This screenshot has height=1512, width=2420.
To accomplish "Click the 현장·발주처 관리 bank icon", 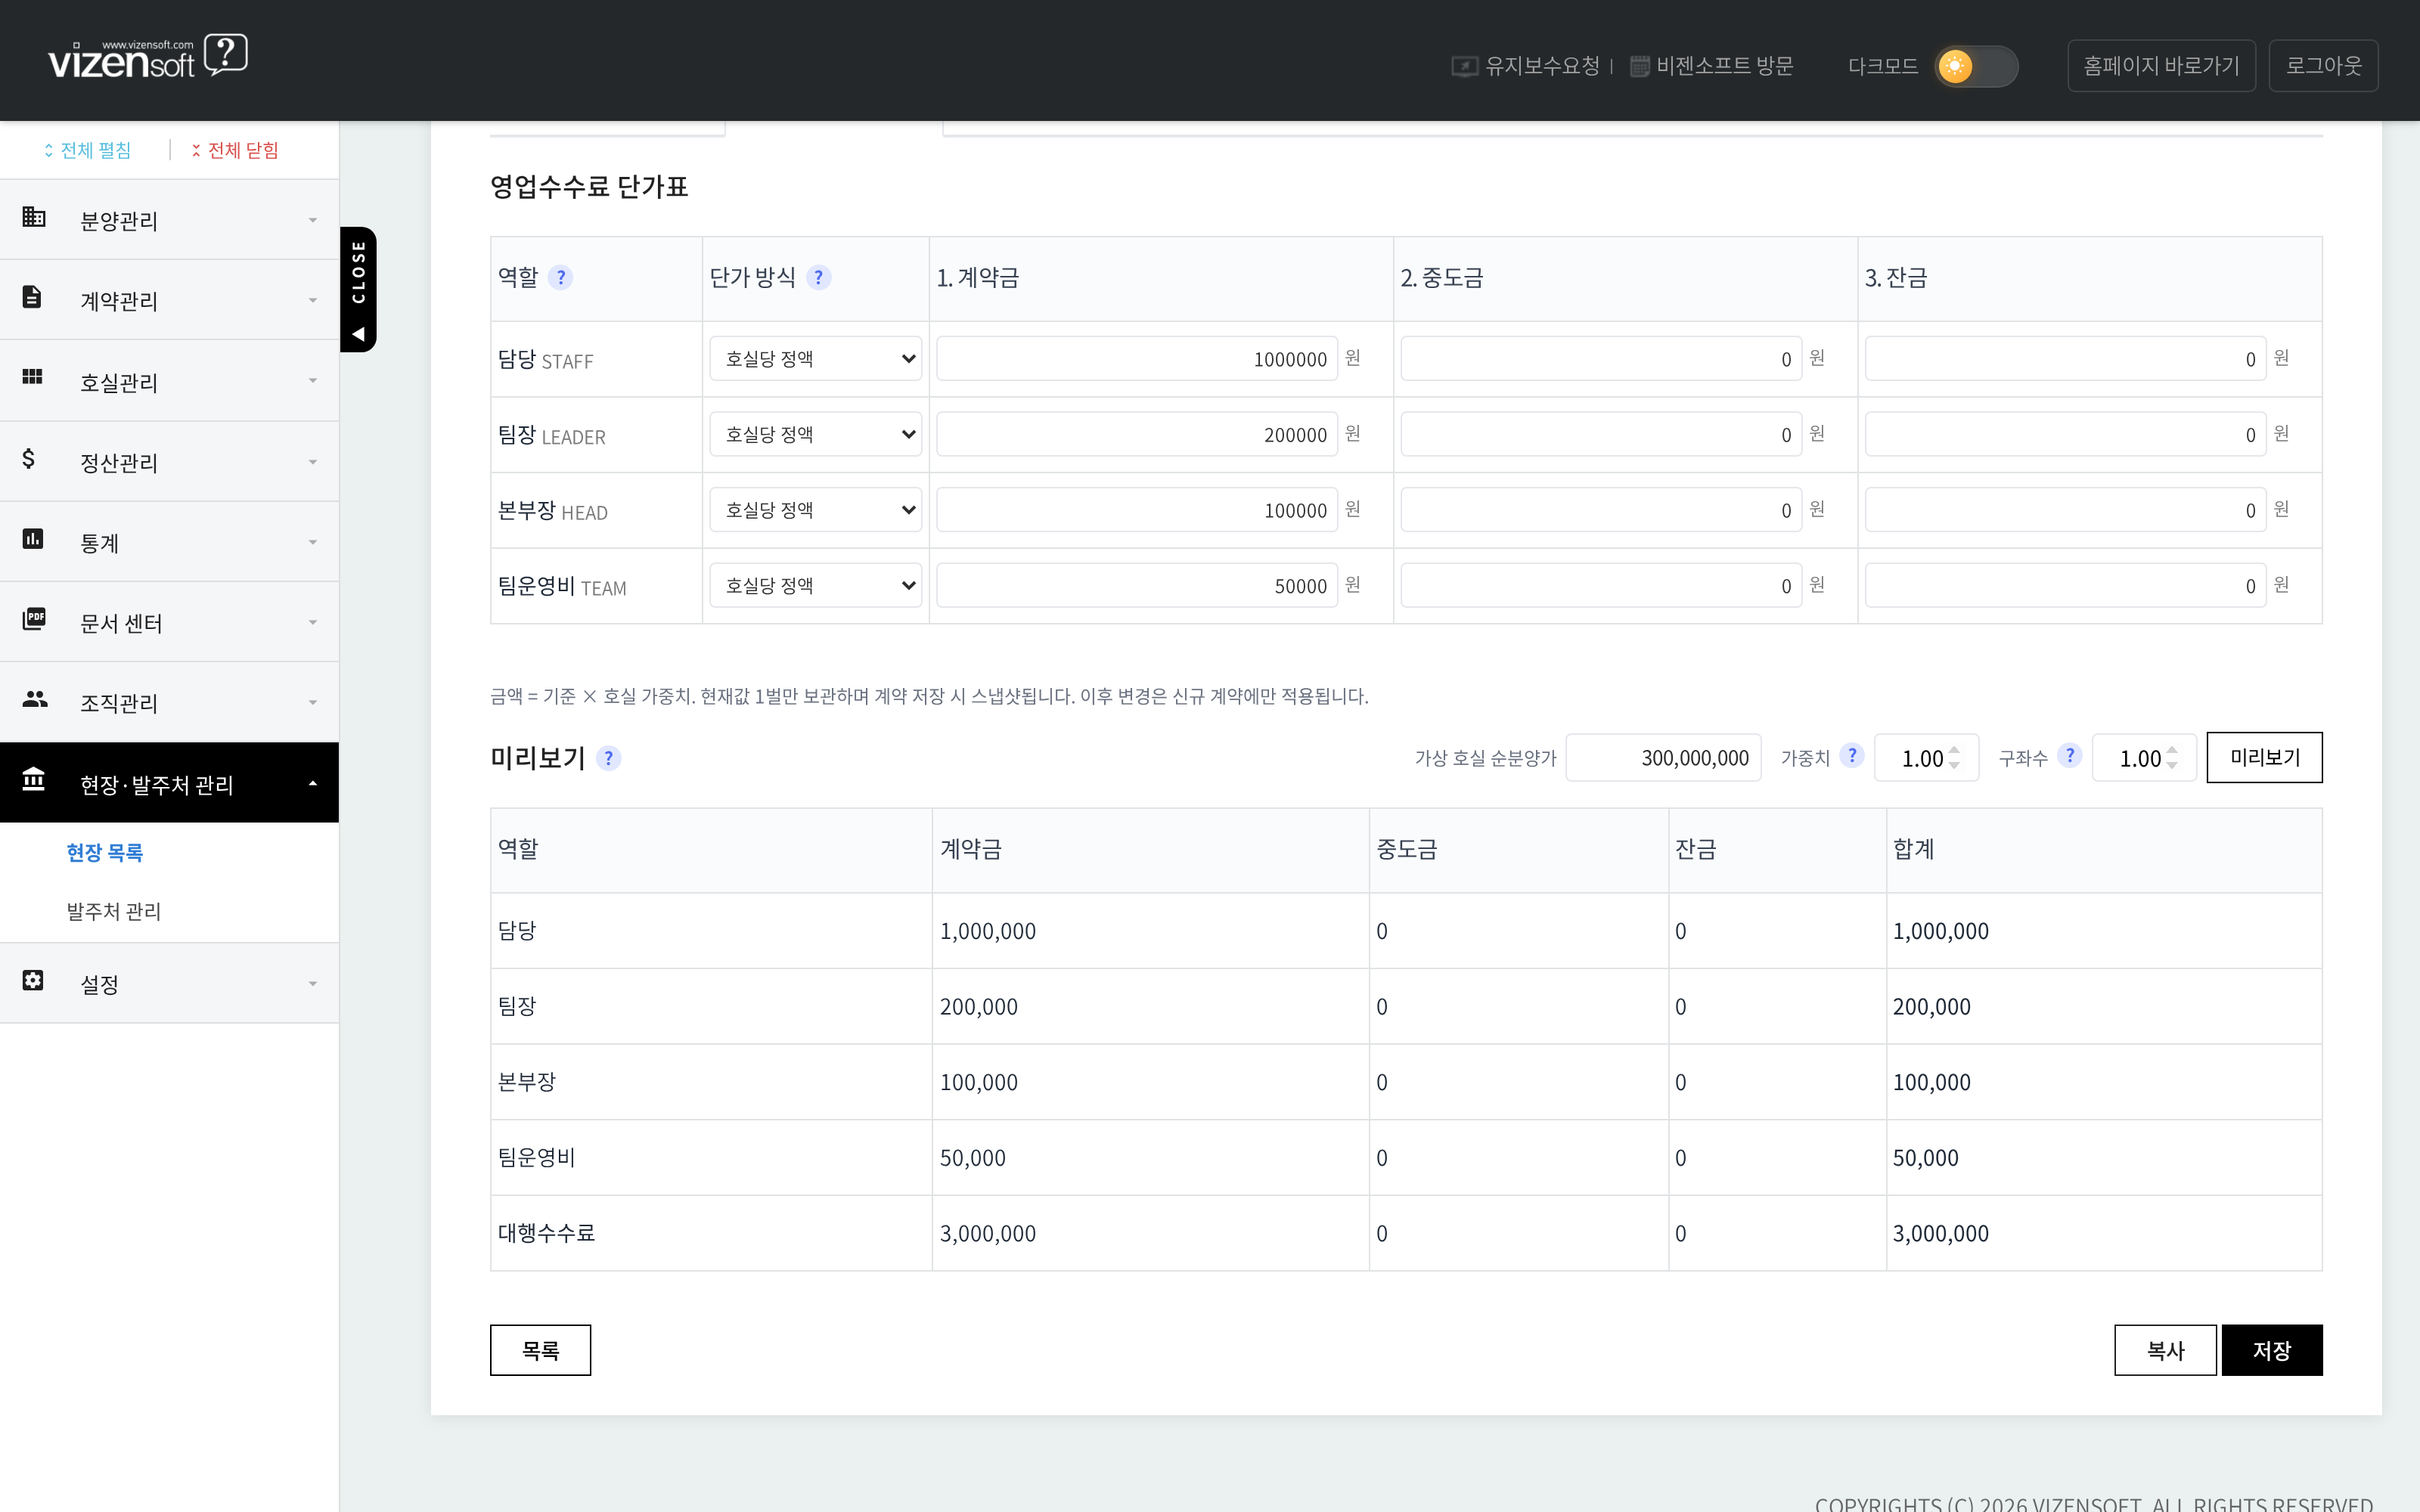I will pyautogui.click(x=34, y=779).
